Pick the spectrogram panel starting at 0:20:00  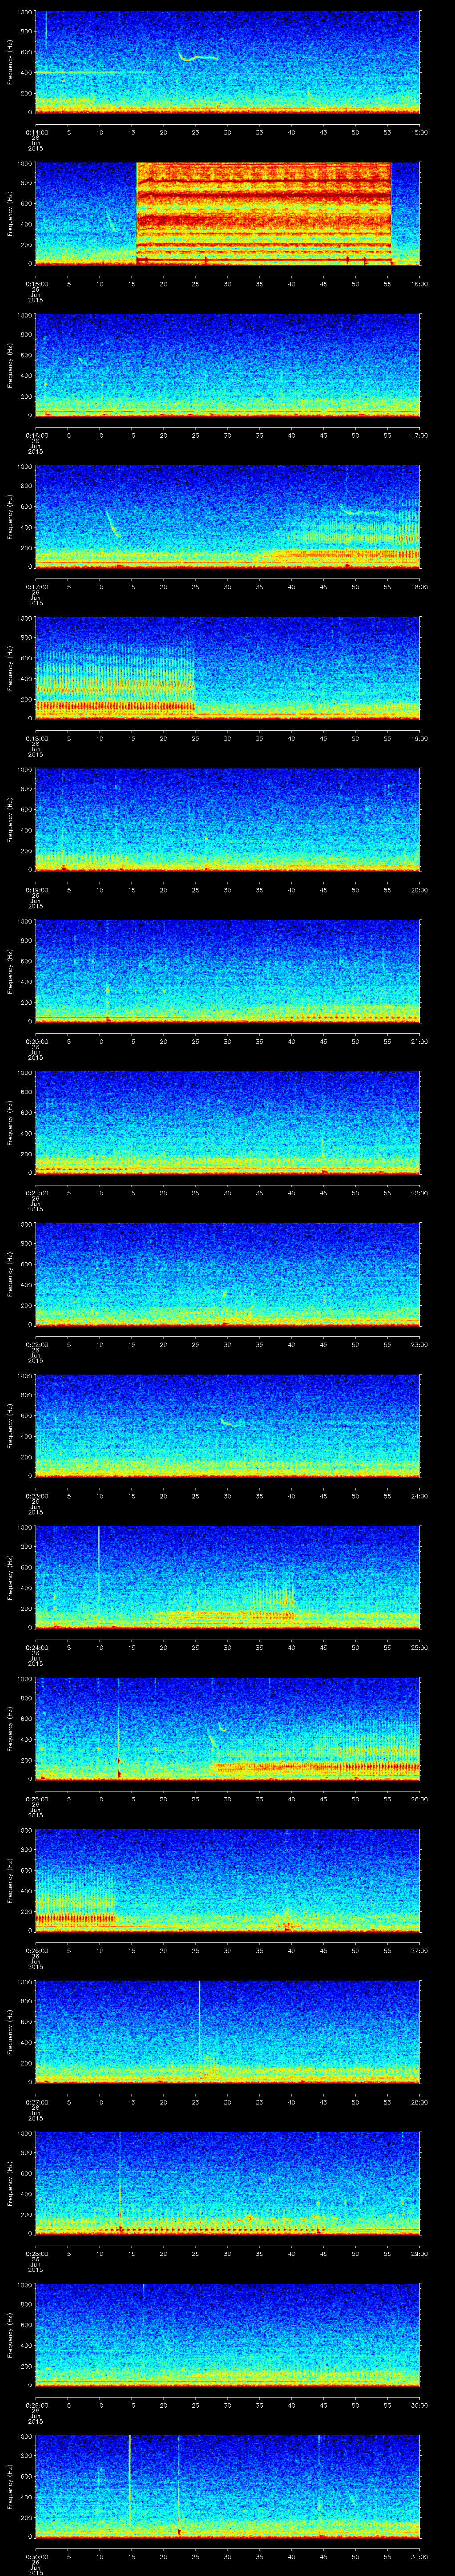tap(227, 971)
